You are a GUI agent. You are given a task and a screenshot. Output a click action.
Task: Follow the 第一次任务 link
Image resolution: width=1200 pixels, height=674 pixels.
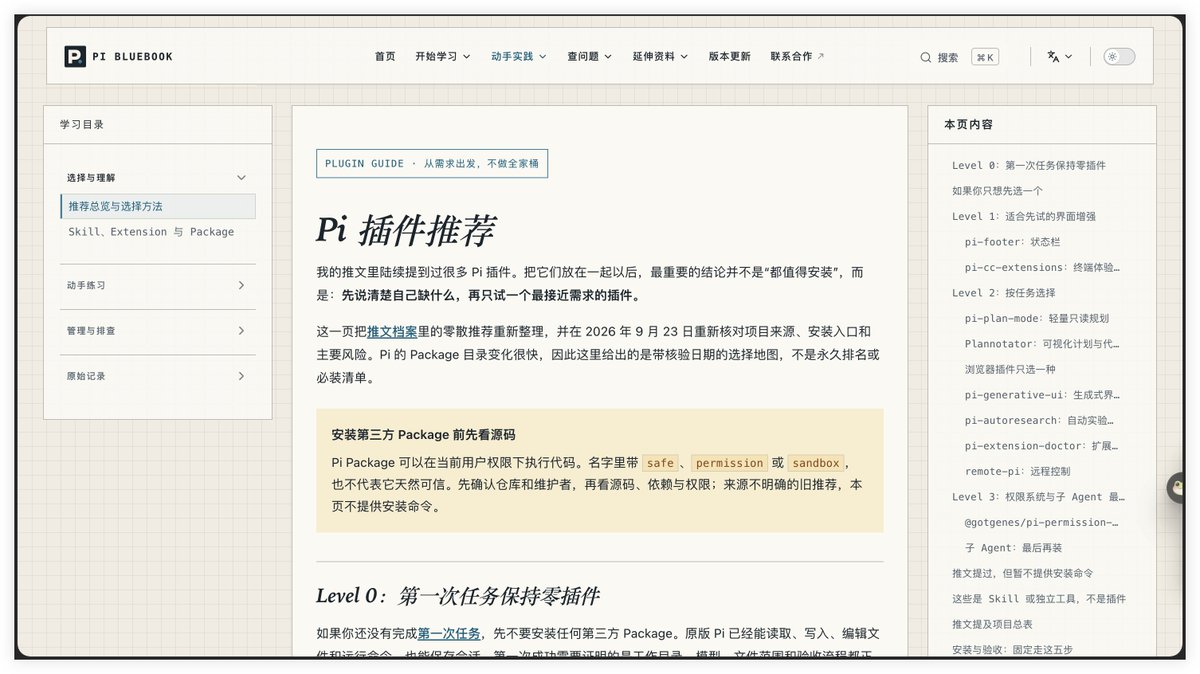449,633
